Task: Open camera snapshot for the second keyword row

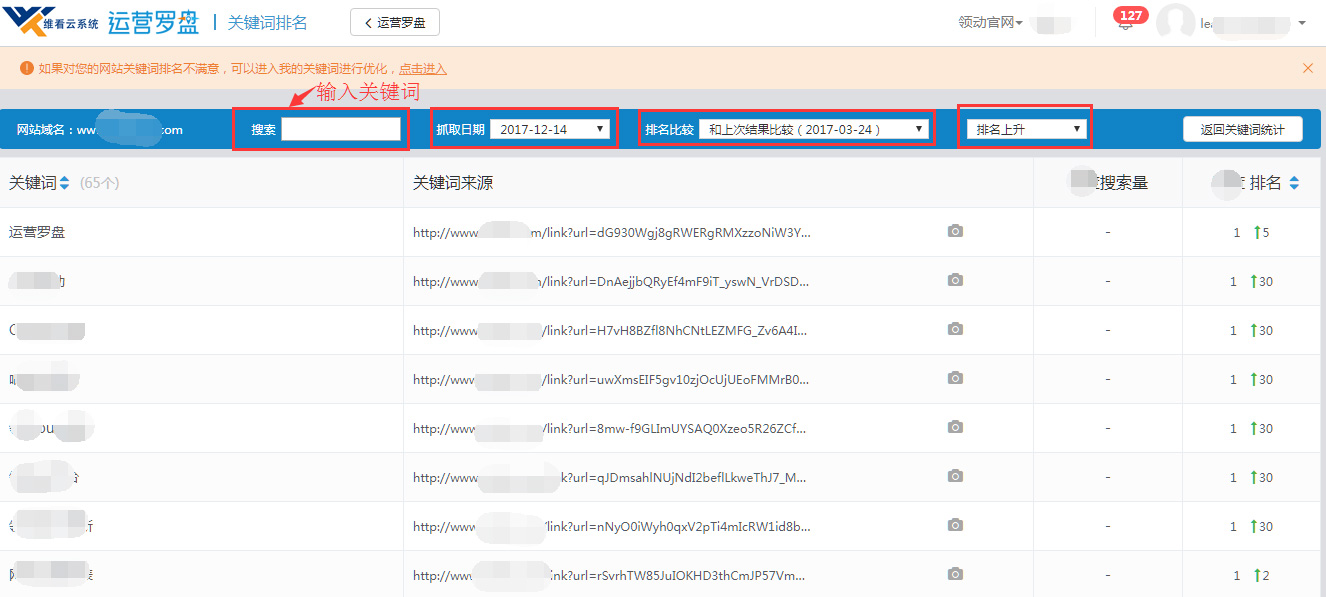Action: tap(955, 281)
